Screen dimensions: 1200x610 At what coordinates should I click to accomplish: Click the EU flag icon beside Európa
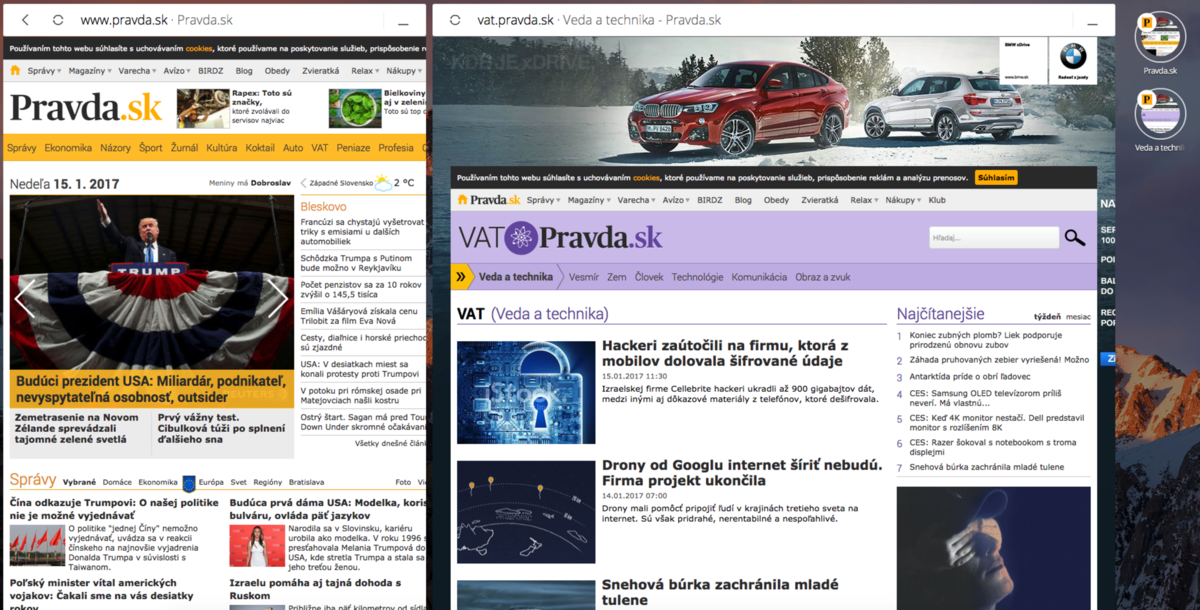click(189, 482)
